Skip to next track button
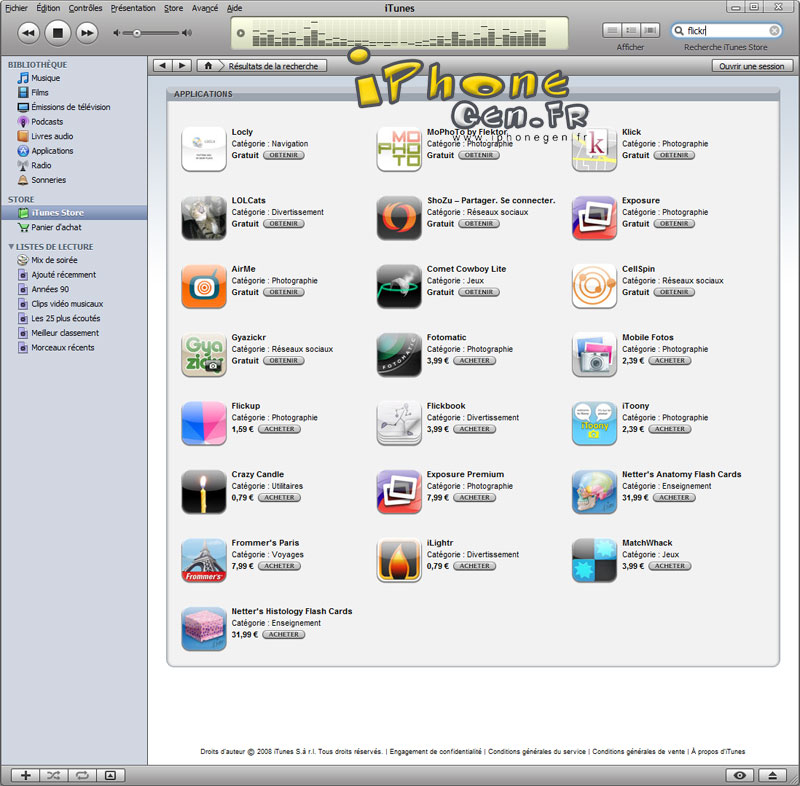This screenshot has width=800, height=786. coord(87,33)
